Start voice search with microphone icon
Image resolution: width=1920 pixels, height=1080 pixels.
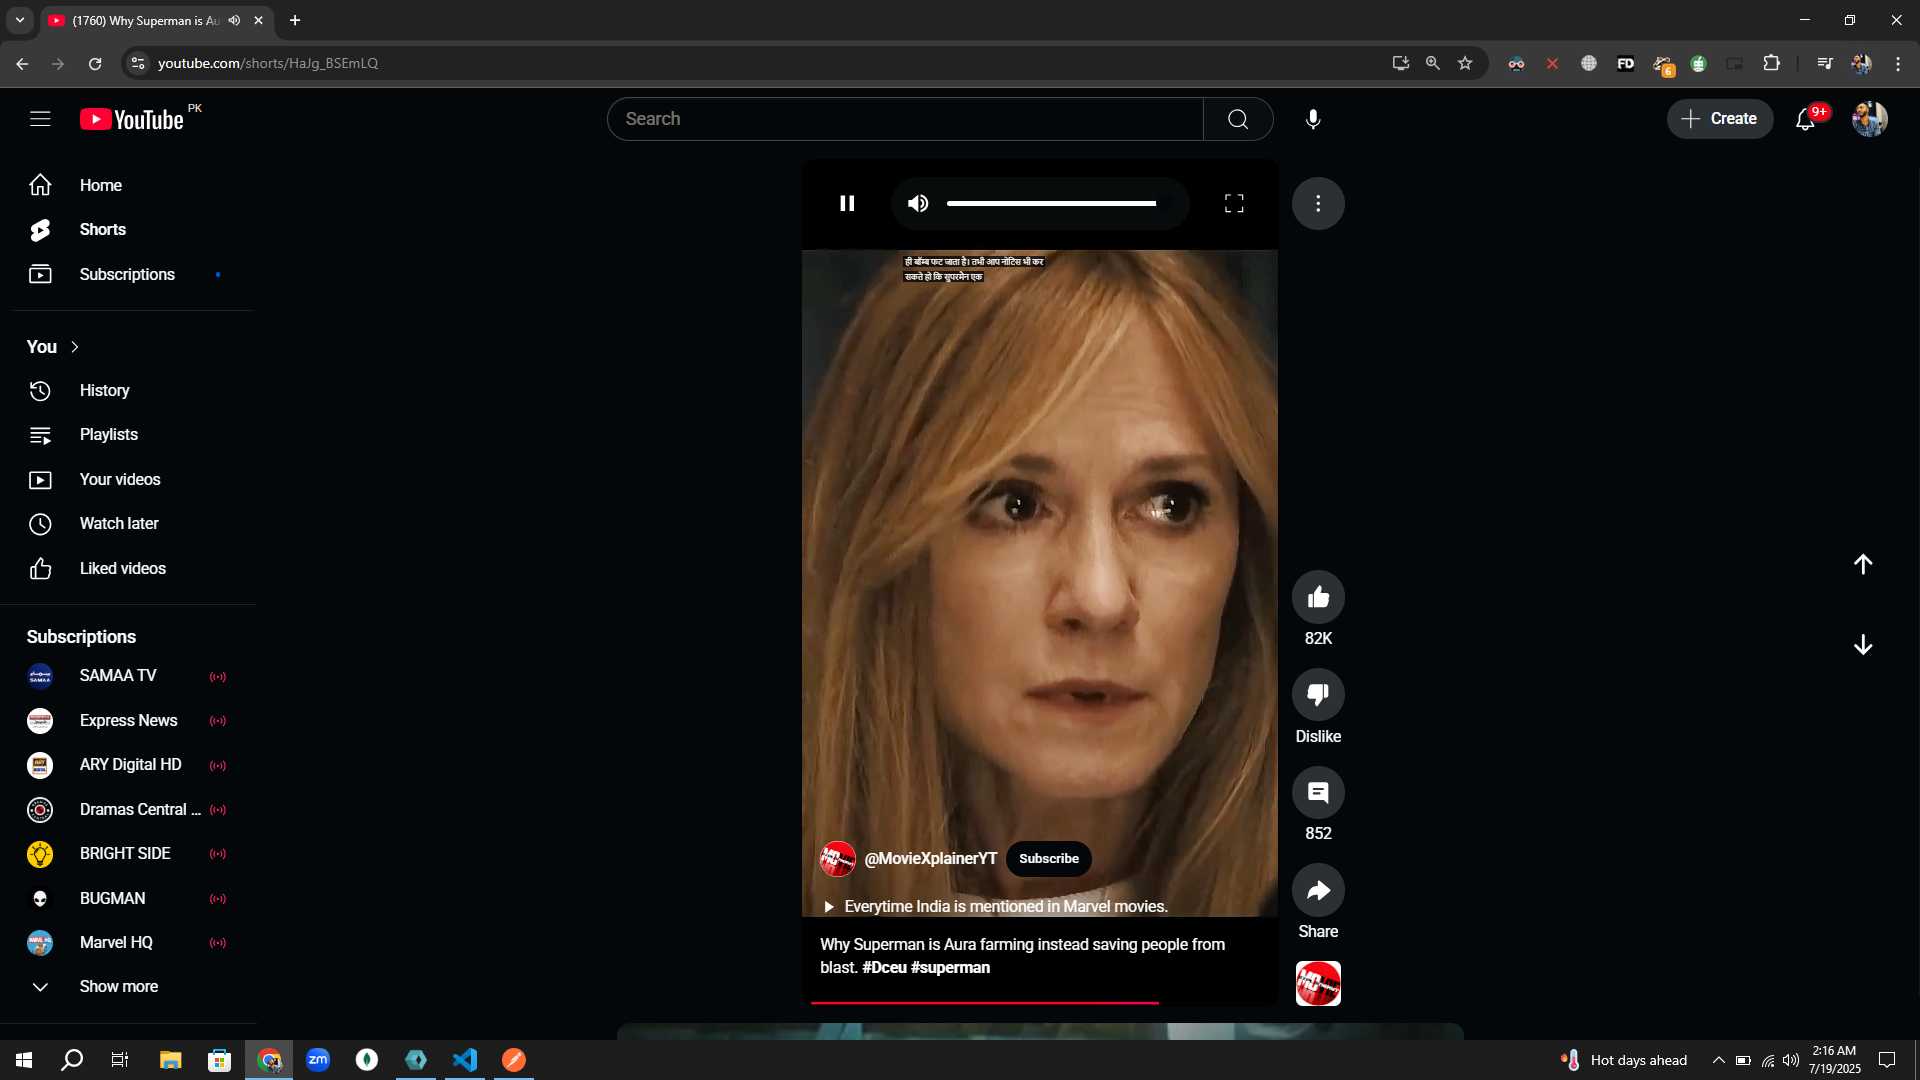(1313, 119)
